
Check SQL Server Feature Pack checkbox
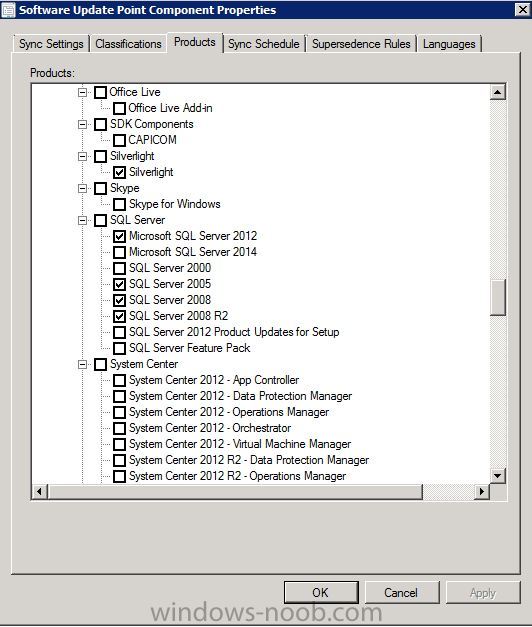point(119,348)
